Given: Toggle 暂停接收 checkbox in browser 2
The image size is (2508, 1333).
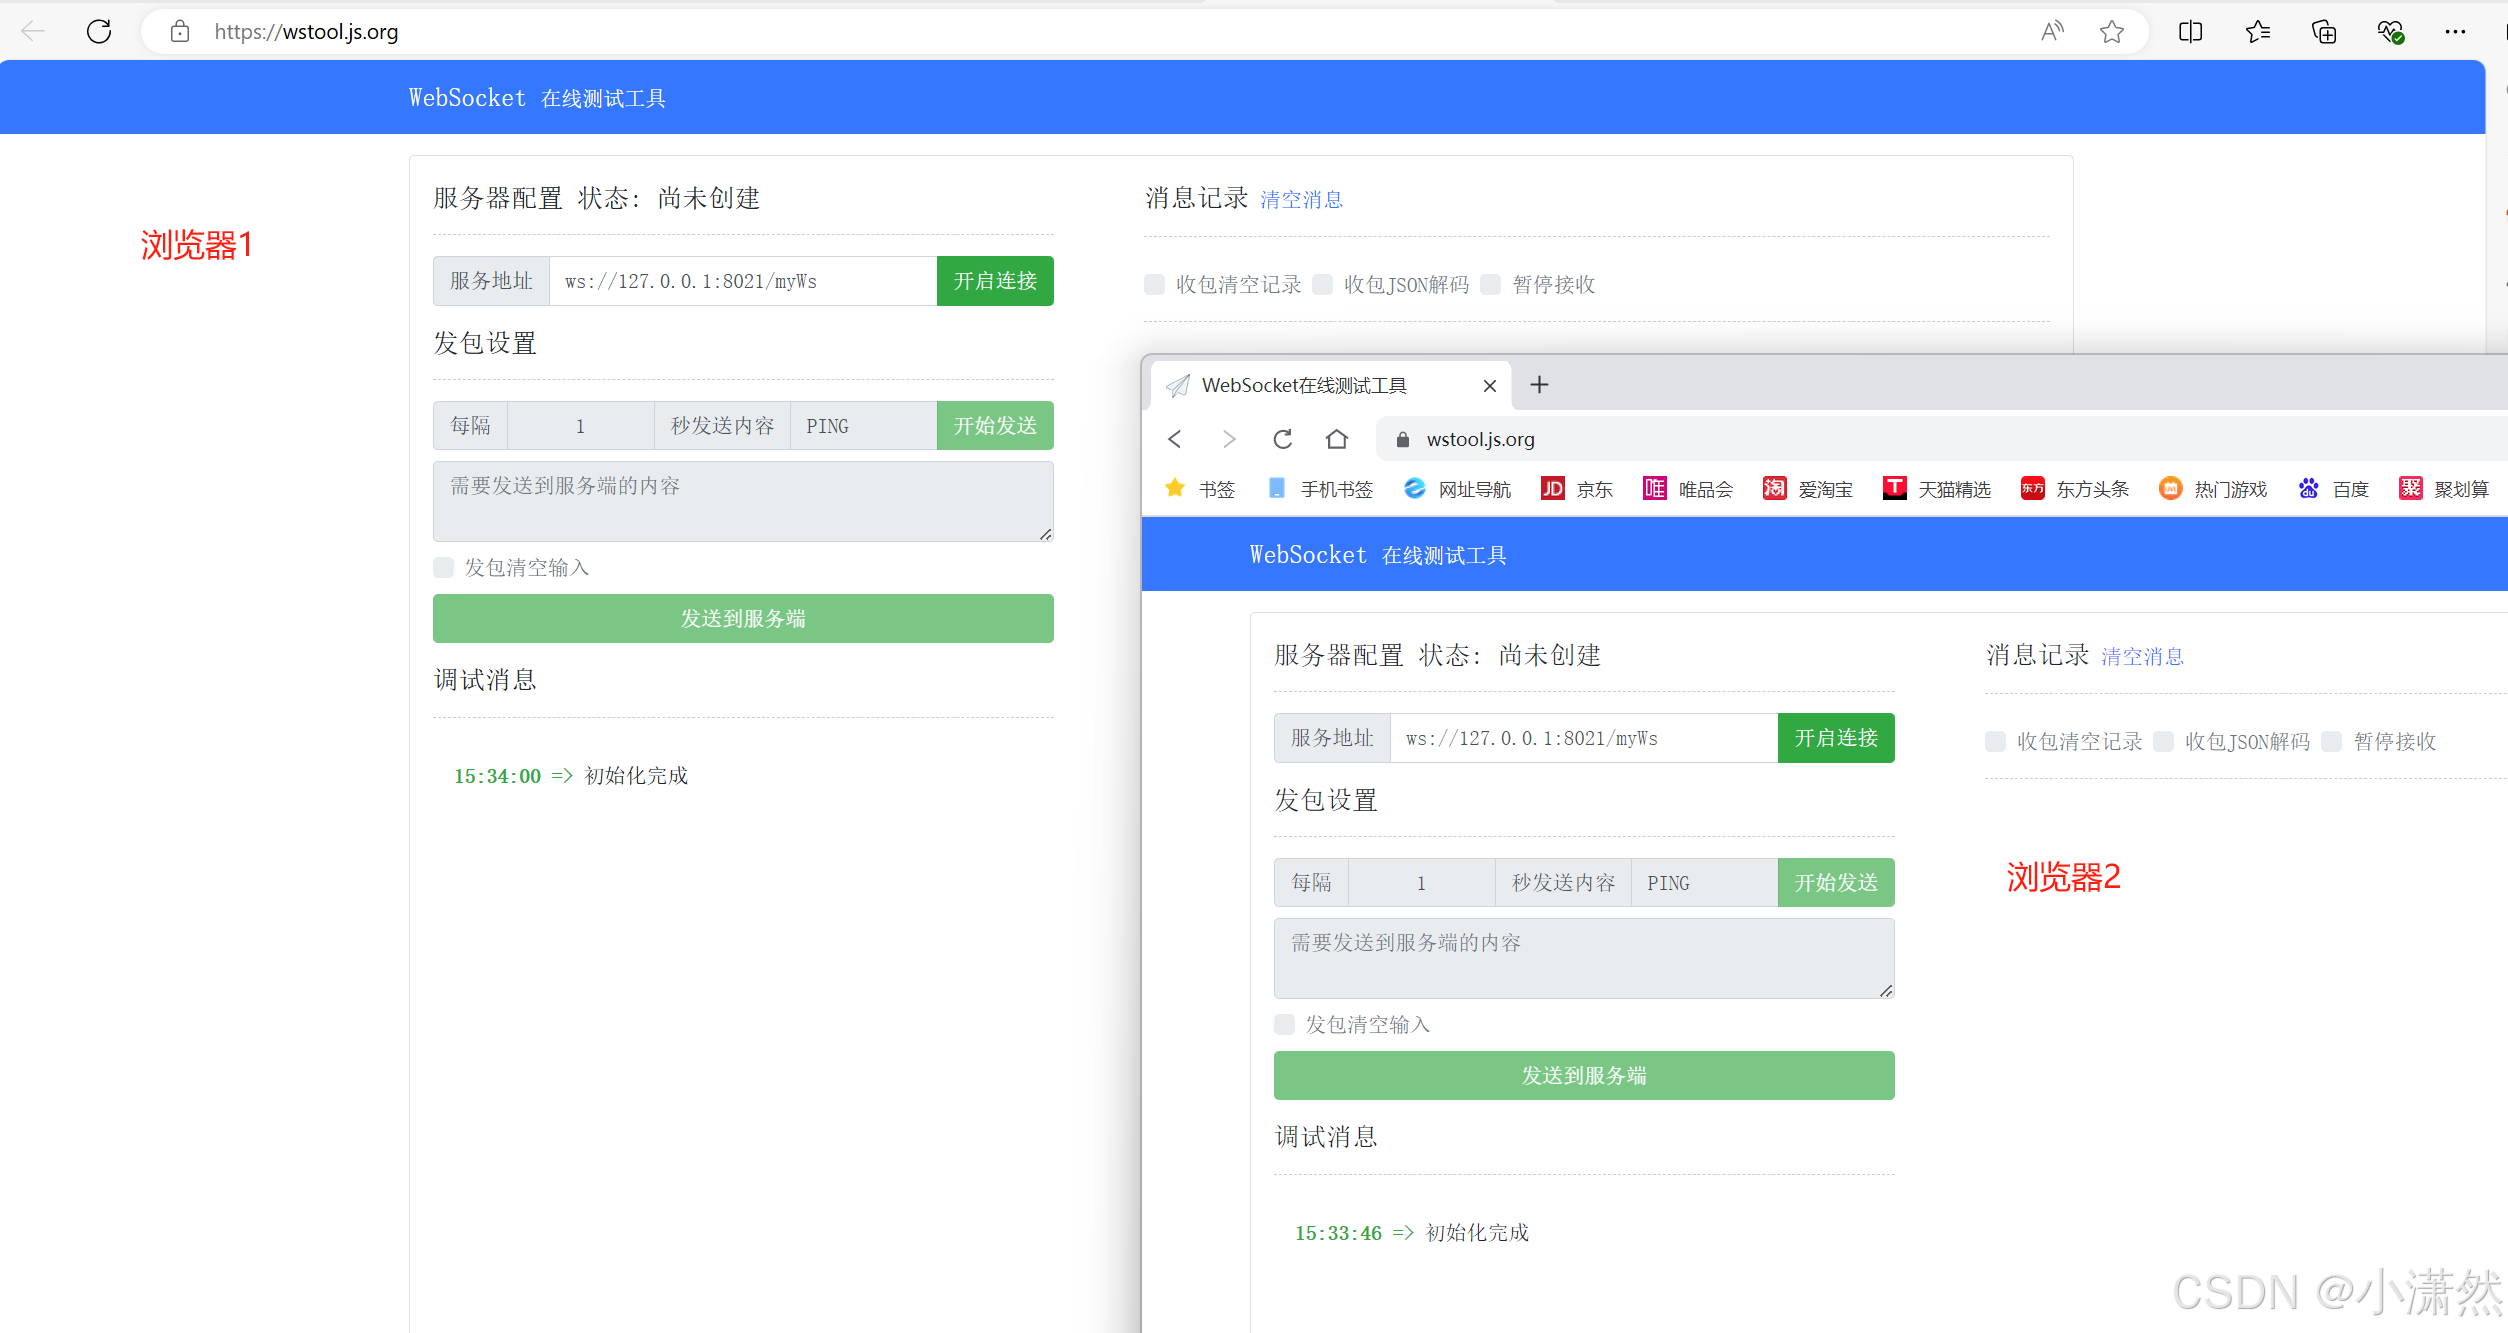Looking at the screenshot, I should (2331, 742).
